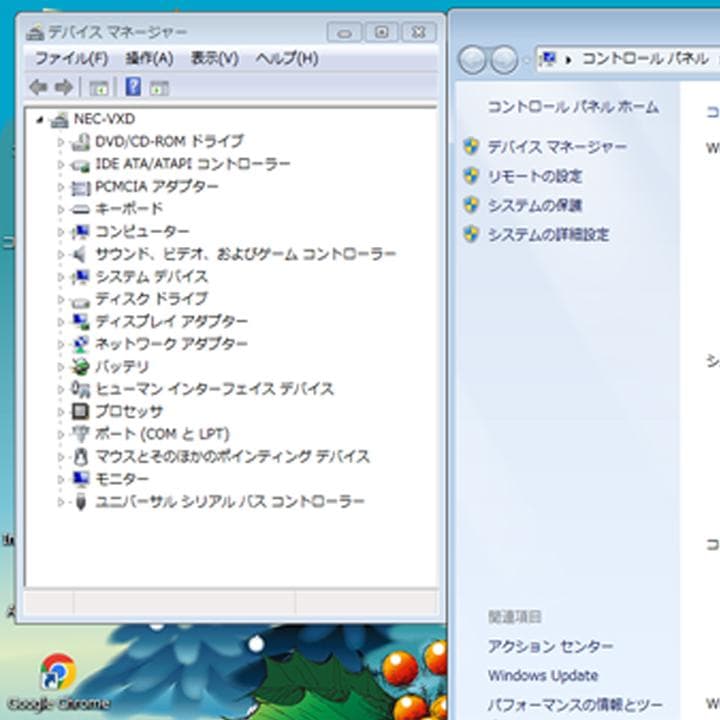Image resolution: width=720 pixels, height=720 pixels.
Task: Open the ヘルプ(H) menu
Action: pyautogui.click(x=287, y=58)
